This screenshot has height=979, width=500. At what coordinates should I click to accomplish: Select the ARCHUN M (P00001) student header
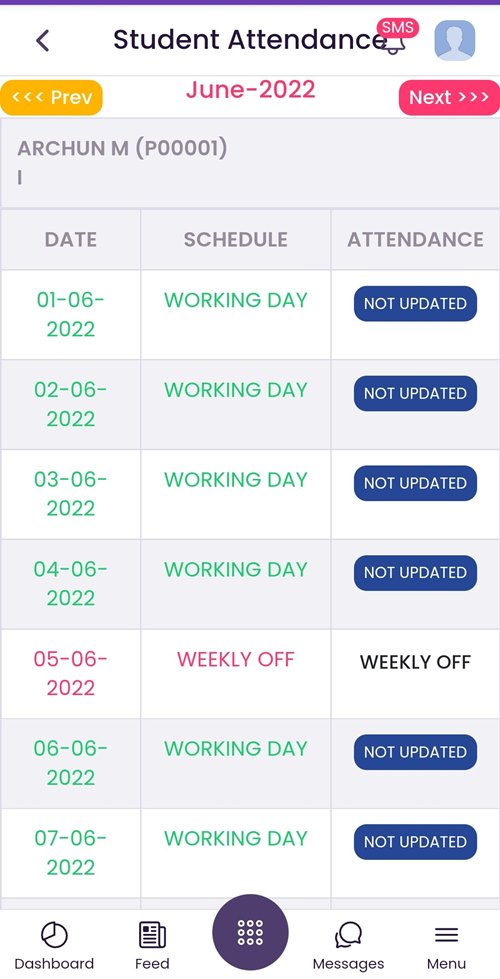122,149
